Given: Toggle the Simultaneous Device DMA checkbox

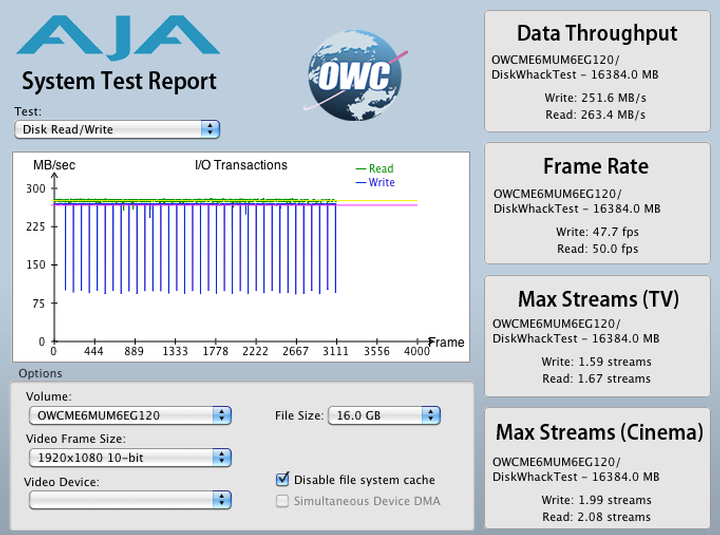Looking at the screenshot, I should pos(283,500).
